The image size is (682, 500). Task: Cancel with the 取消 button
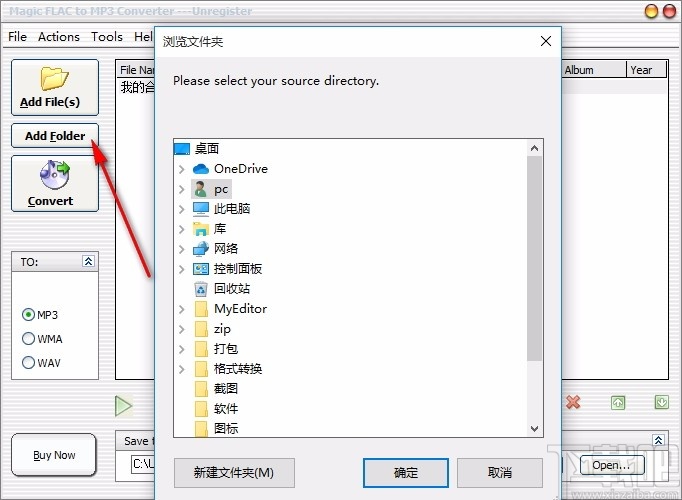pyautogui.click(x=500, y=473)
